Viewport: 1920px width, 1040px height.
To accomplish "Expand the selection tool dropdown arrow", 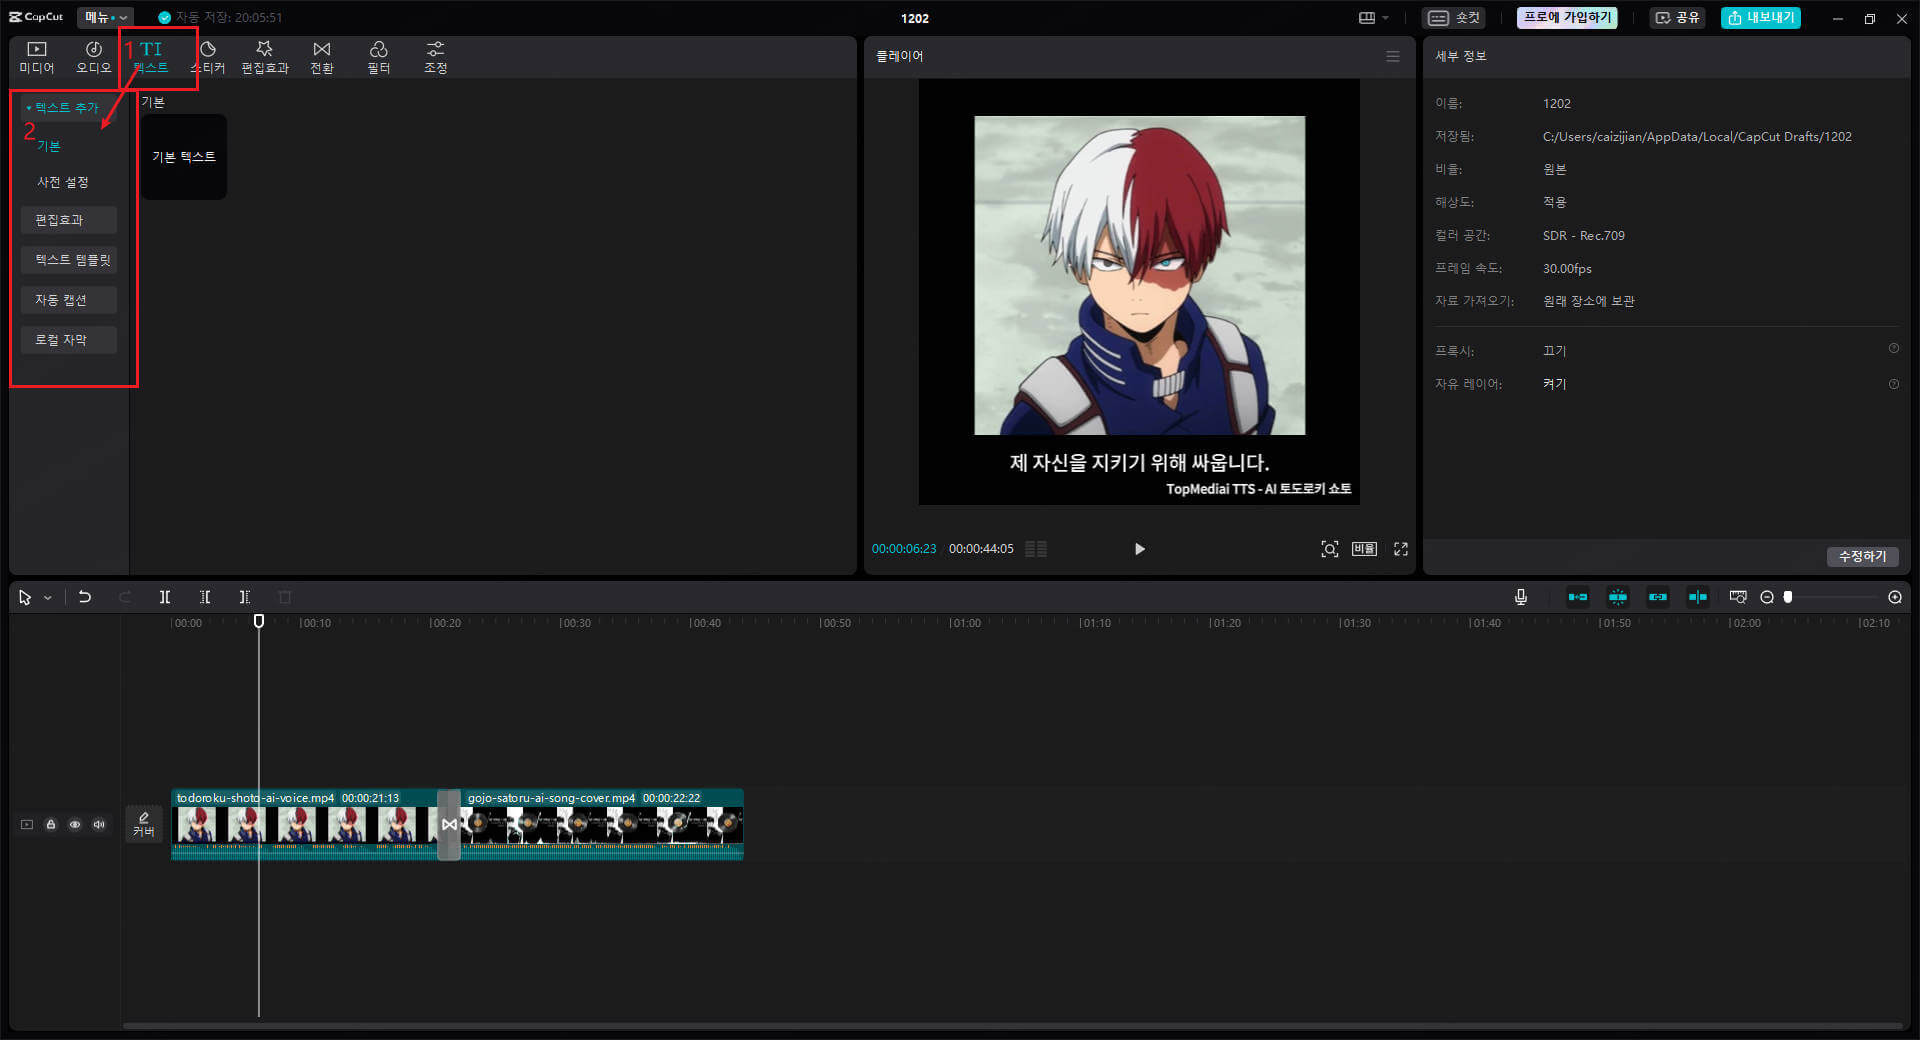I will [x=47, y=598].
